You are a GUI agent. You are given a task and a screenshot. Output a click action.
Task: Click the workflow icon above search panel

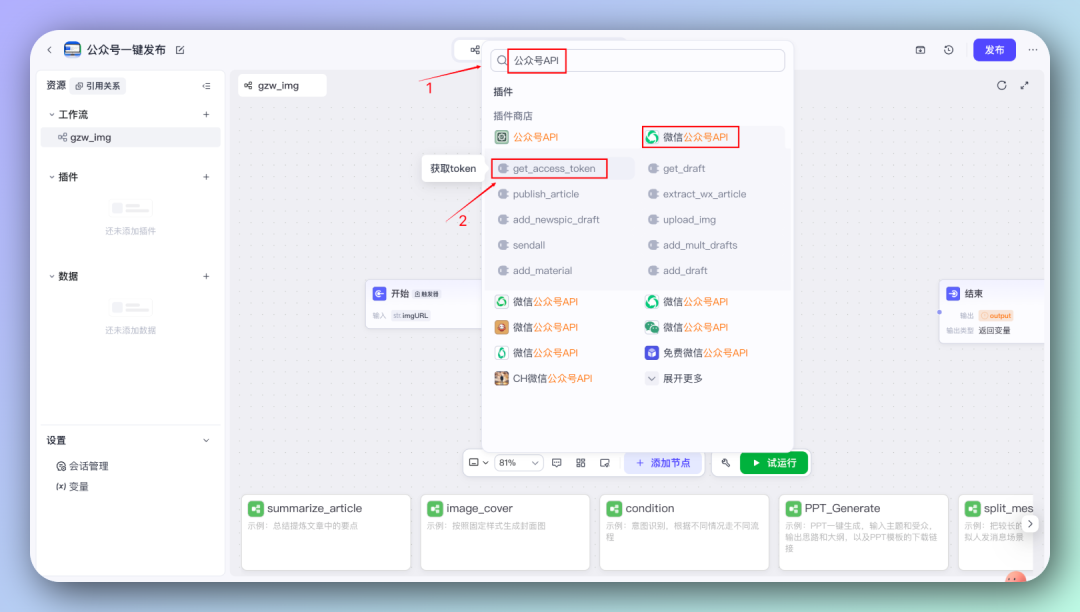coord(475,50)
